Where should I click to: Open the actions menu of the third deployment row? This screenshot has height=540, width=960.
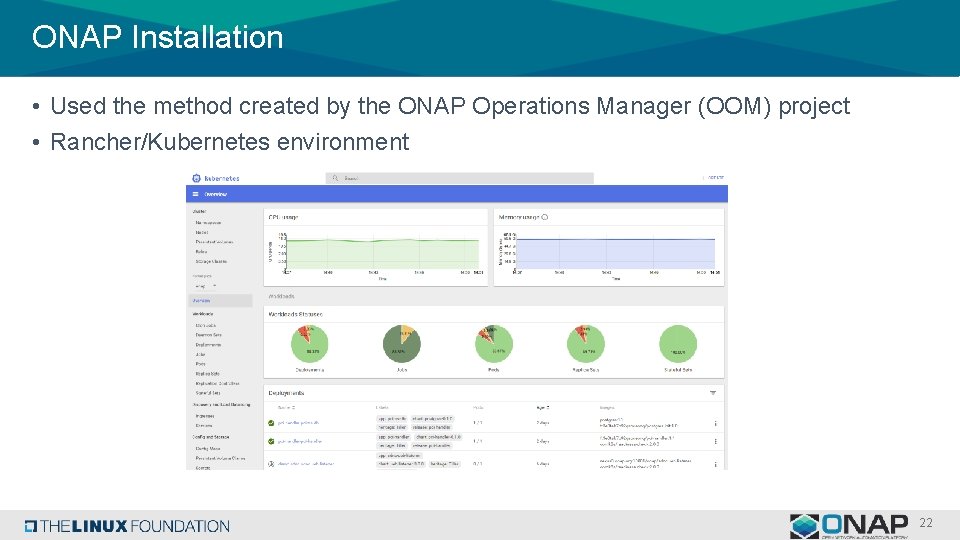(x=715, y=464)
